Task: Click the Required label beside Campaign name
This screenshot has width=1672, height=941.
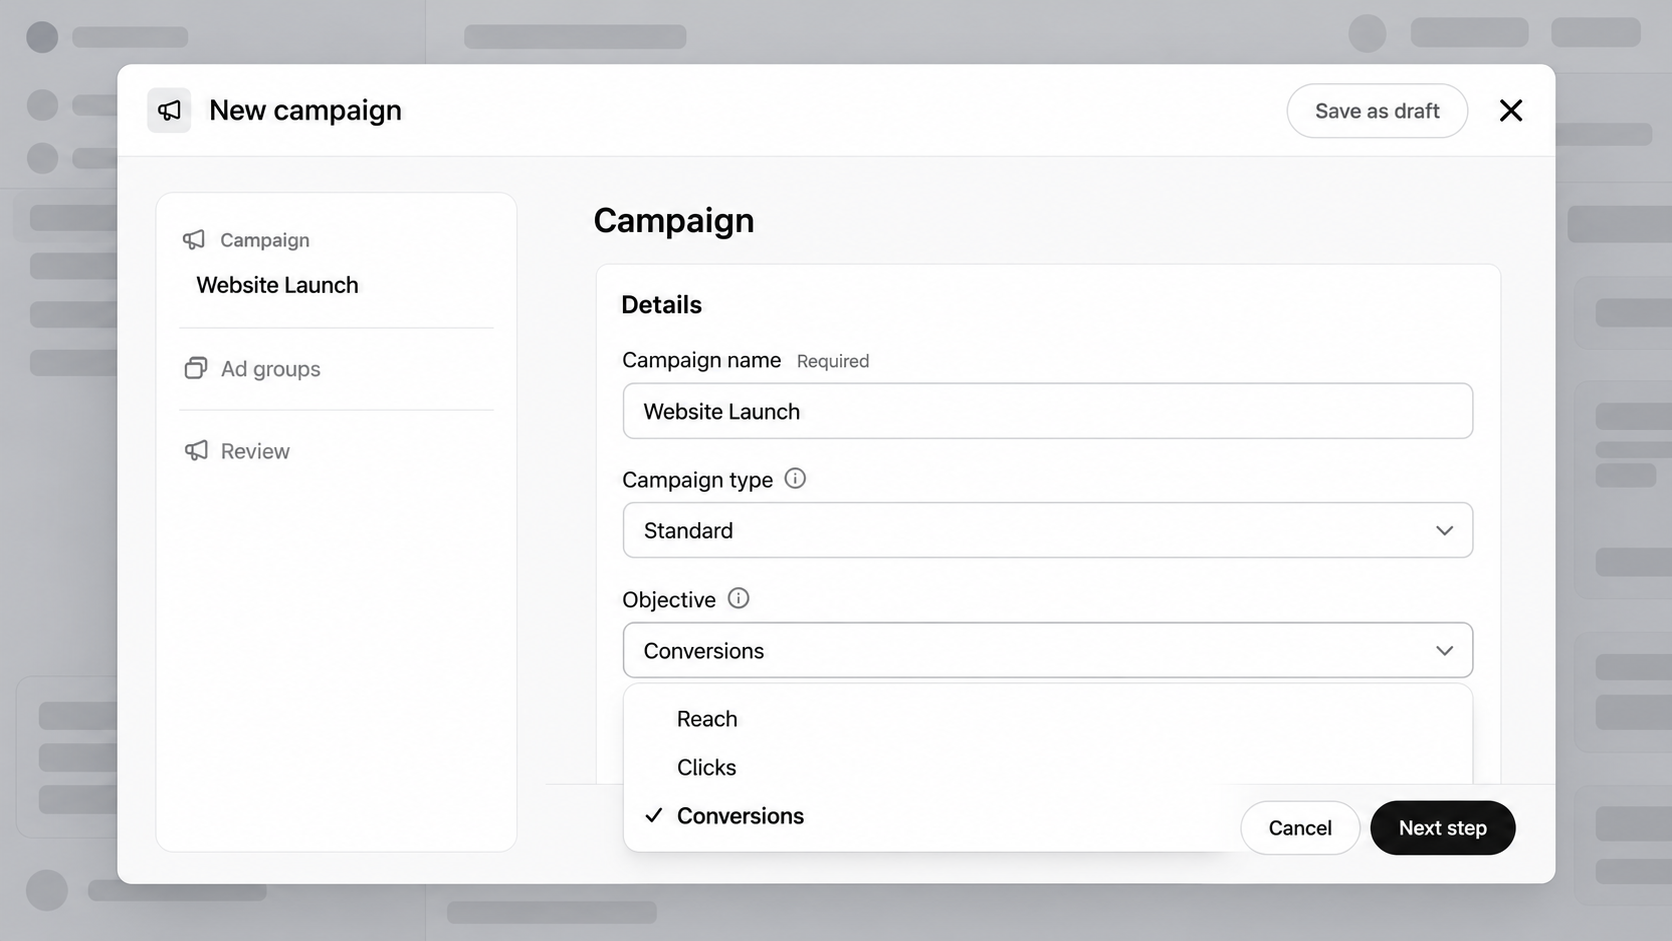Action: tap(833, 361)
